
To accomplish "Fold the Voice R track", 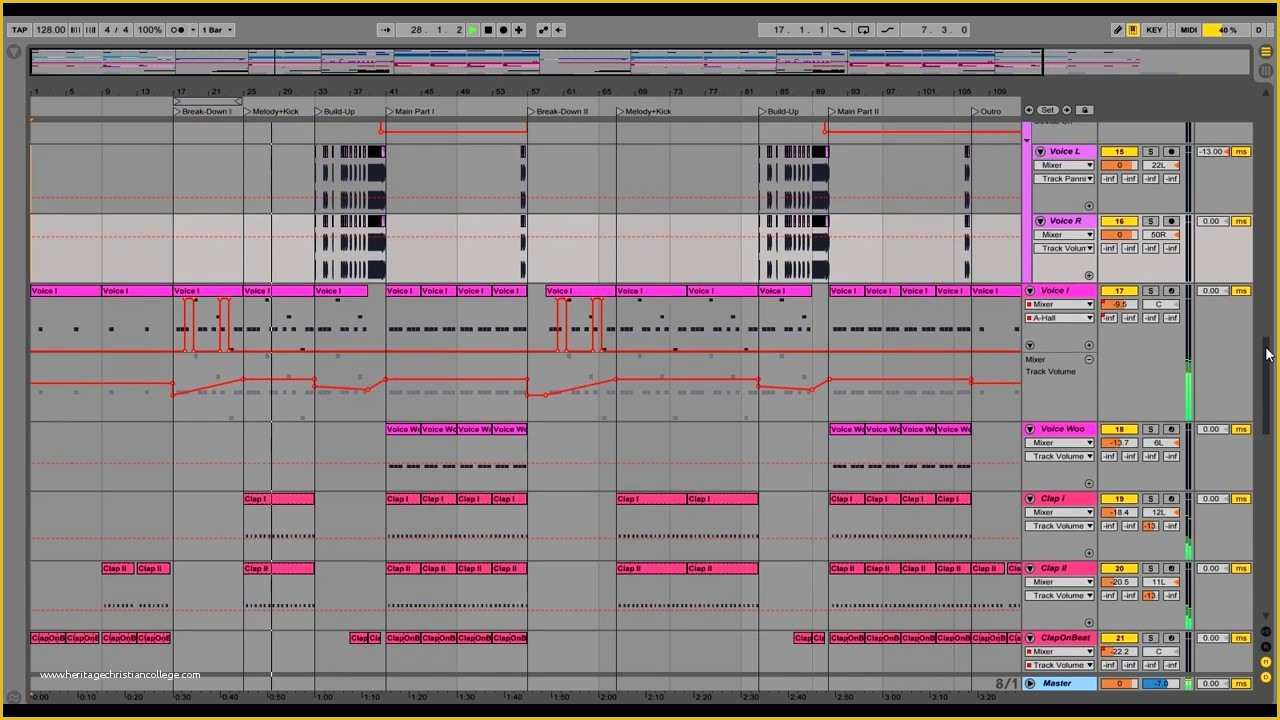I will pos(1040,221).
